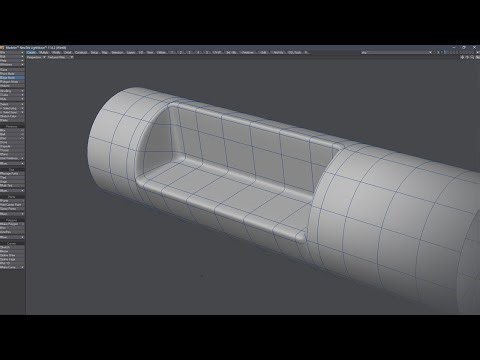The height and width of the screenshot is (360, 480).
Task: Select the Capsule primitive tool
Action: [12, 146]
